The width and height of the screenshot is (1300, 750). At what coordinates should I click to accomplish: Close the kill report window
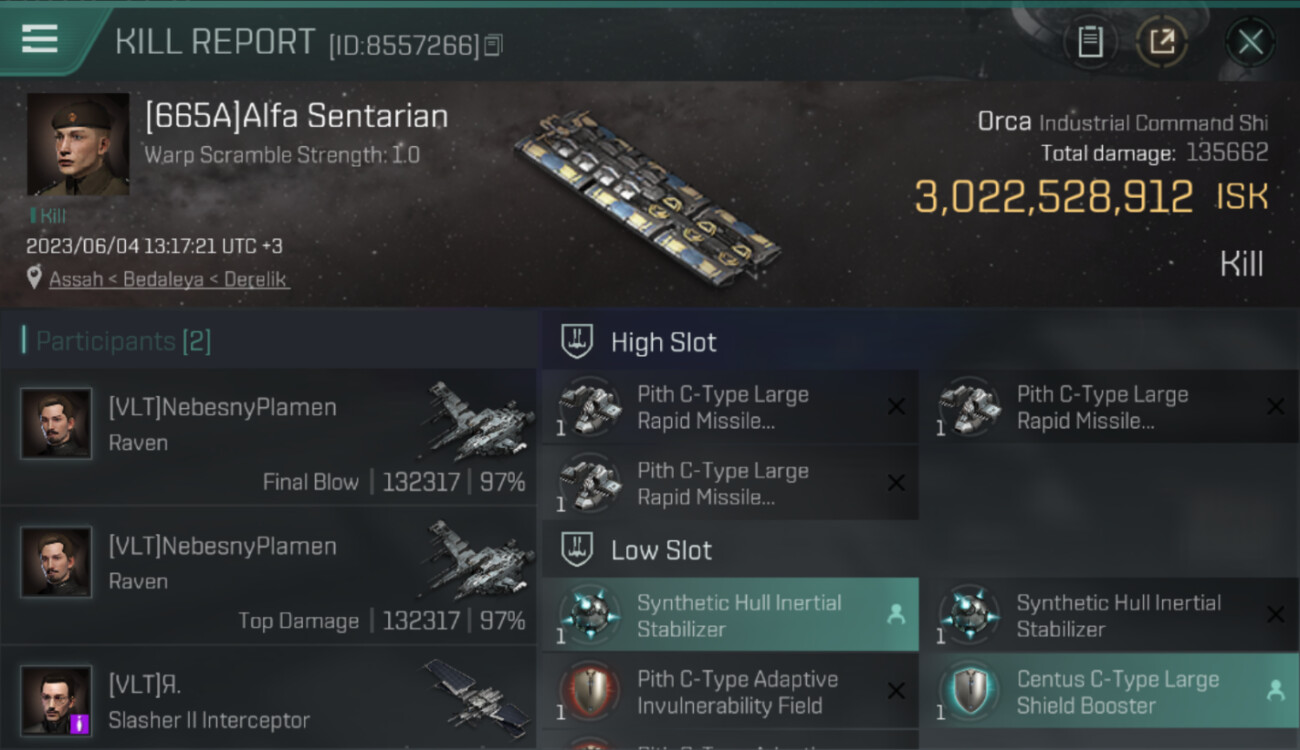pyautogui.click(x=1250, y=42)
